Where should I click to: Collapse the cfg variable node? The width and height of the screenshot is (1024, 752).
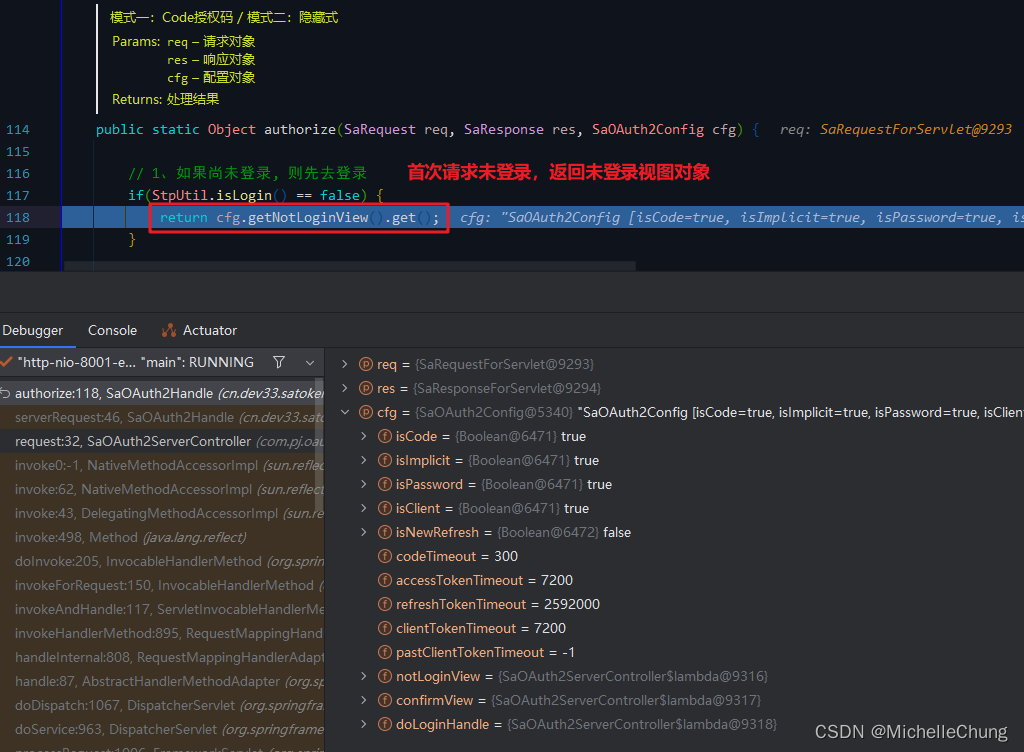345,413
